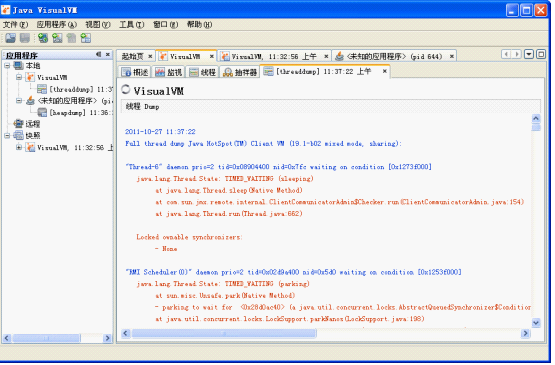
Task: Open the 视图(V) menu
Action: [98, 24]
